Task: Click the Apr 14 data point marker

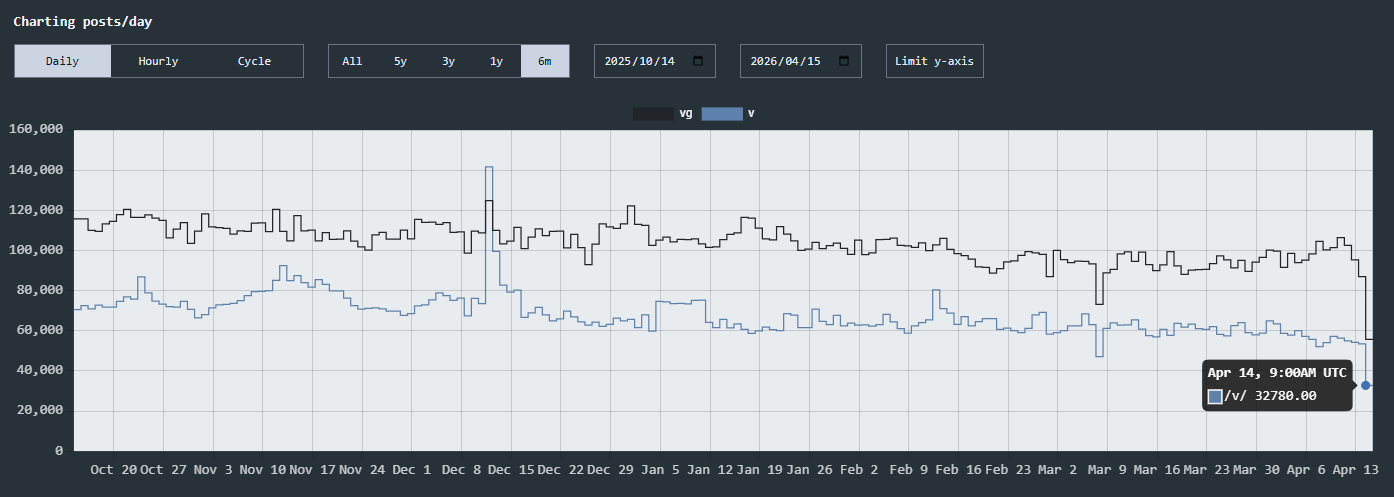Action: (x=1365, y=385)
